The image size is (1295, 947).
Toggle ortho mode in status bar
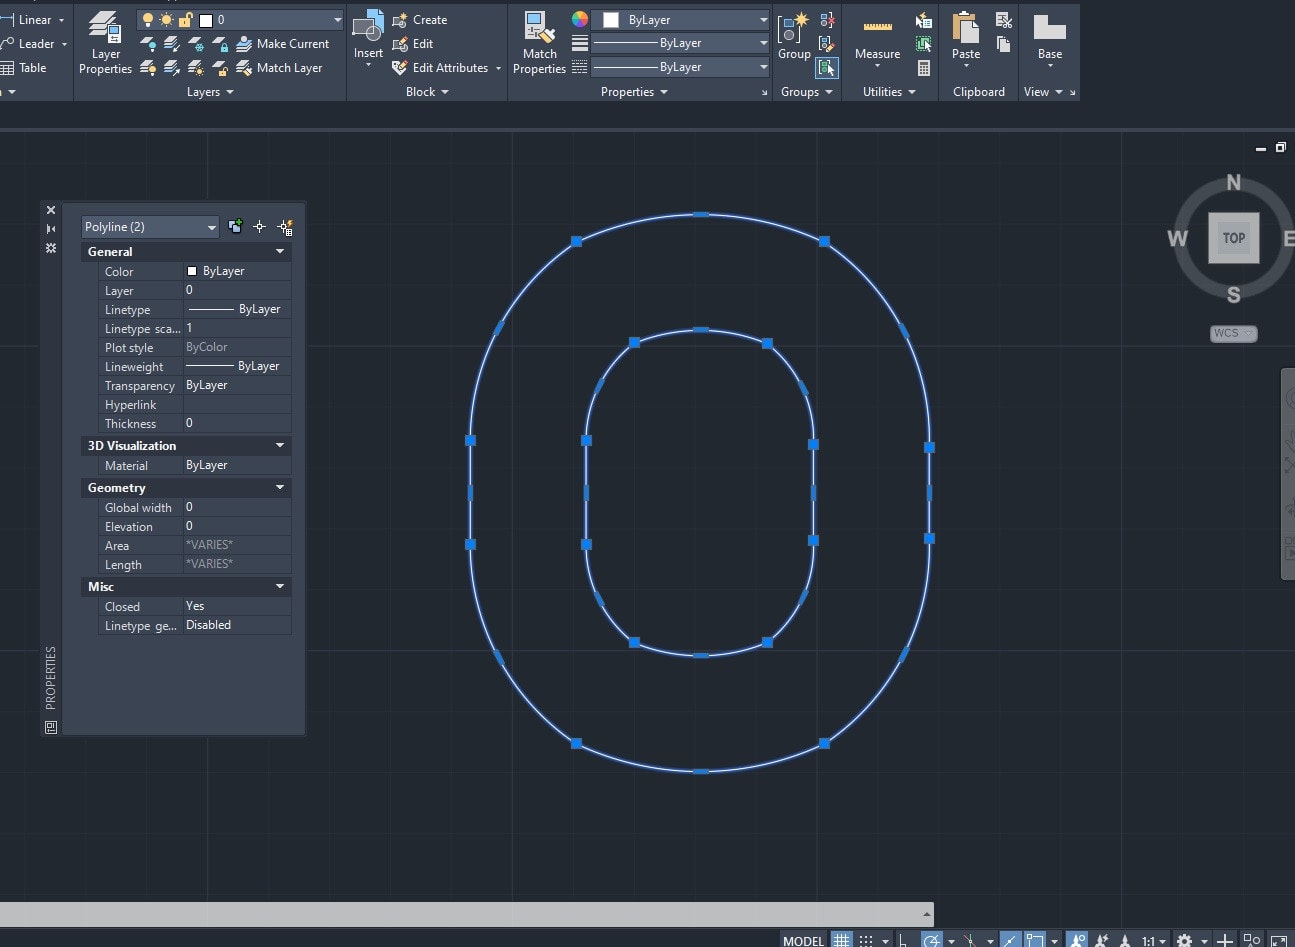(x=903, y=940)
